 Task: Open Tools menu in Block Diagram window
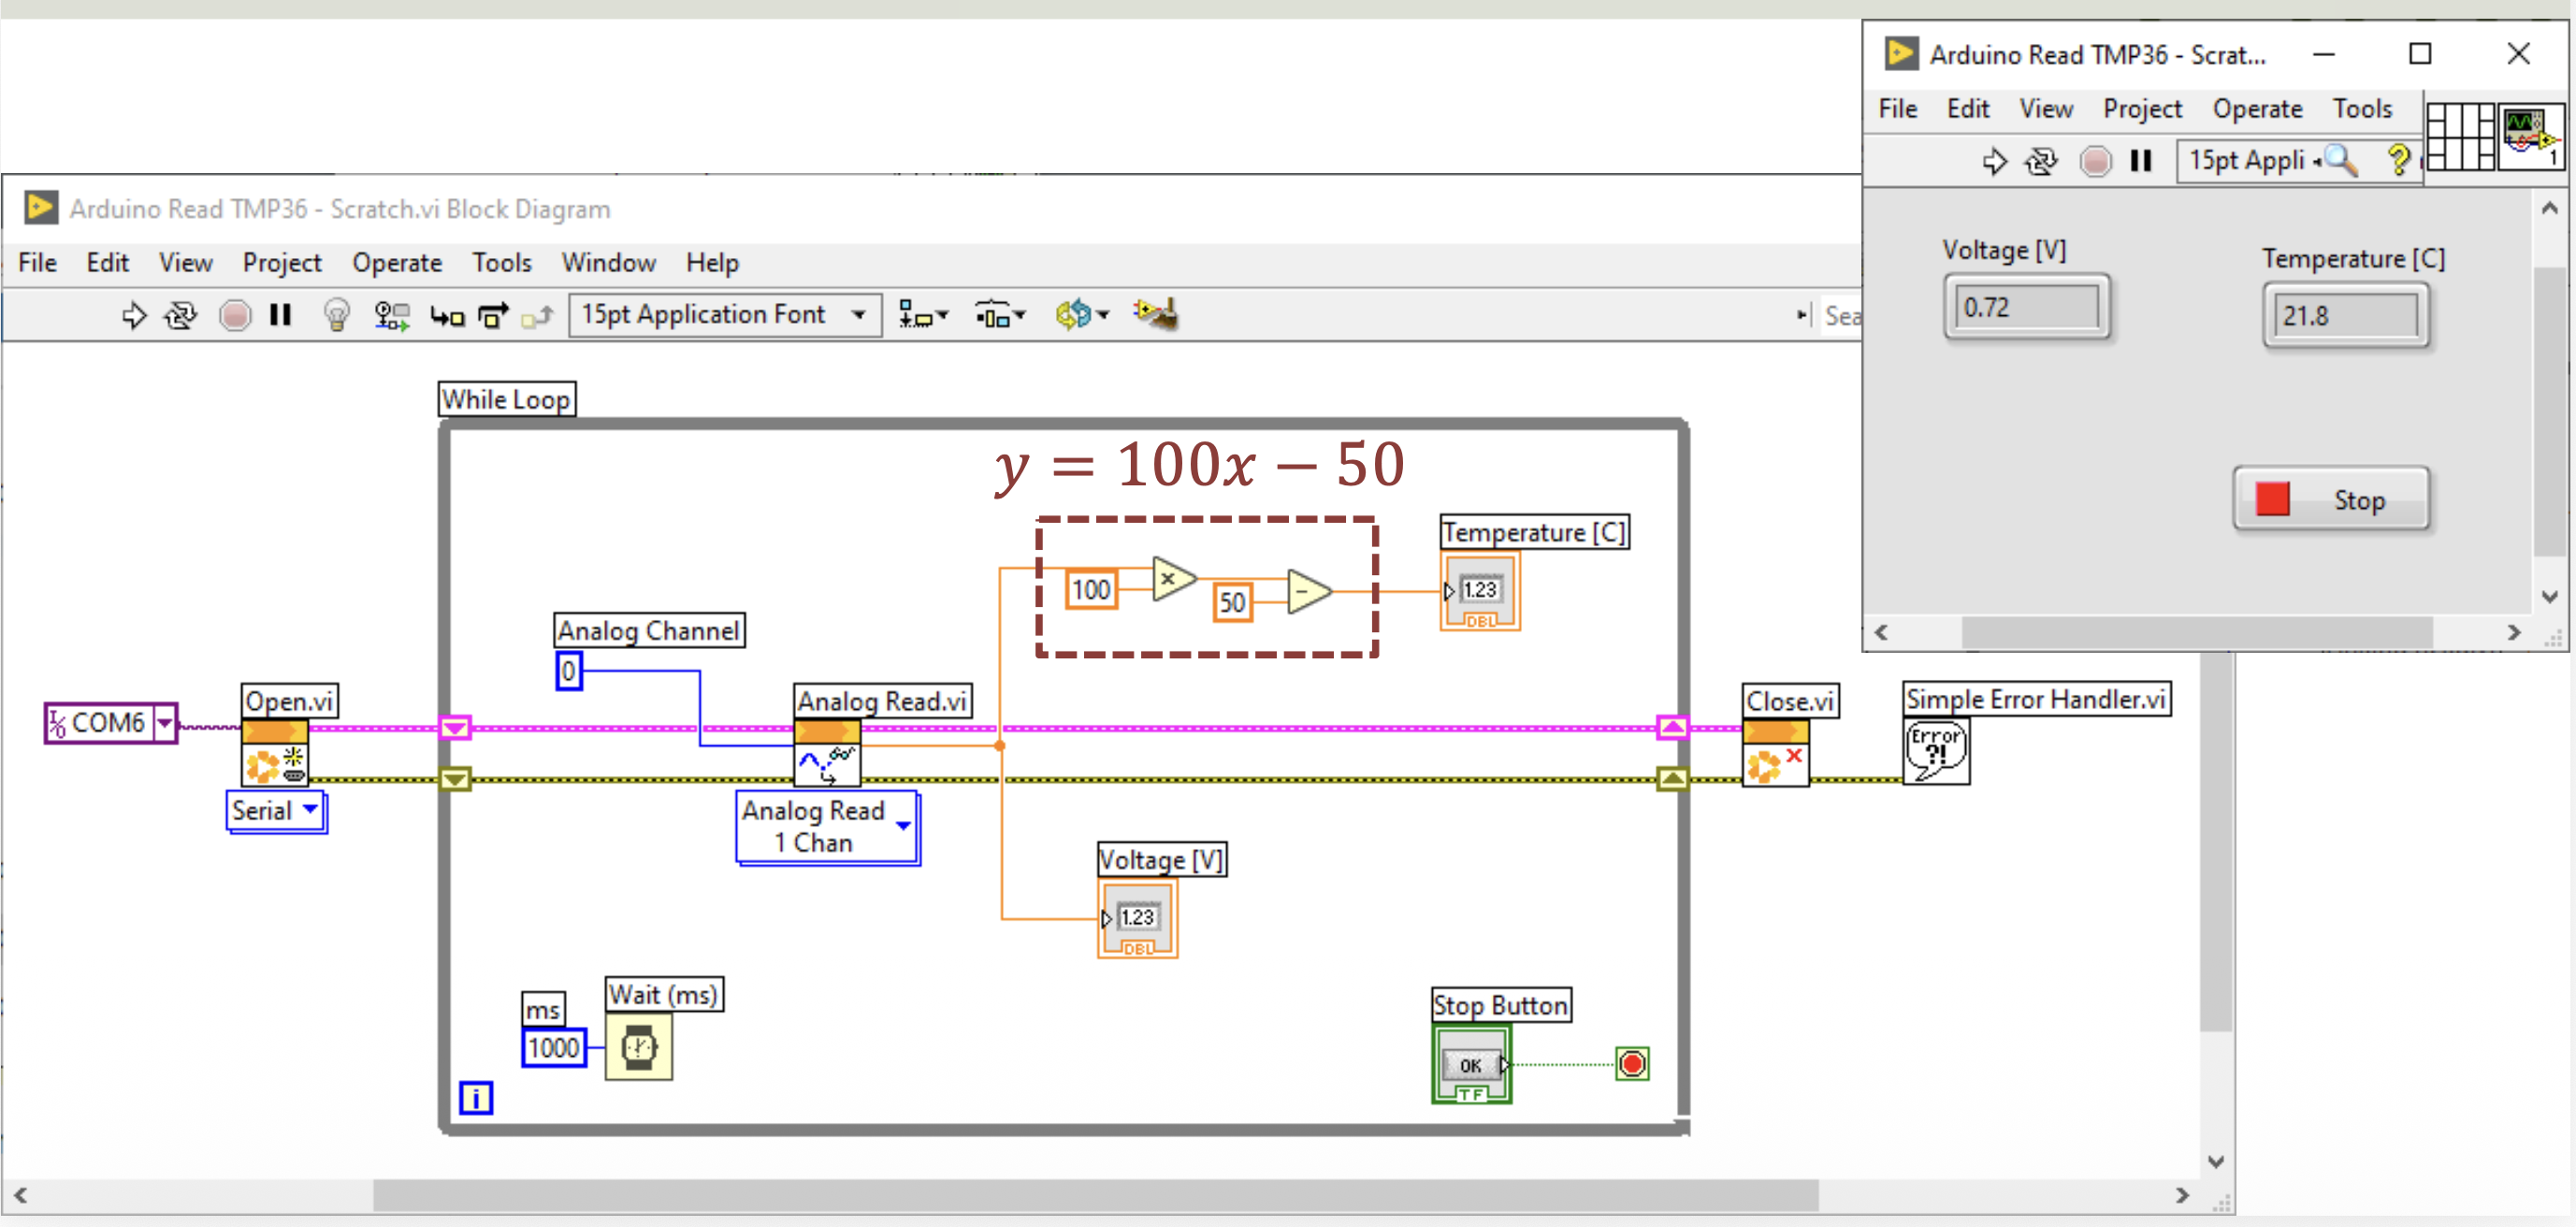tap(502, 263)
